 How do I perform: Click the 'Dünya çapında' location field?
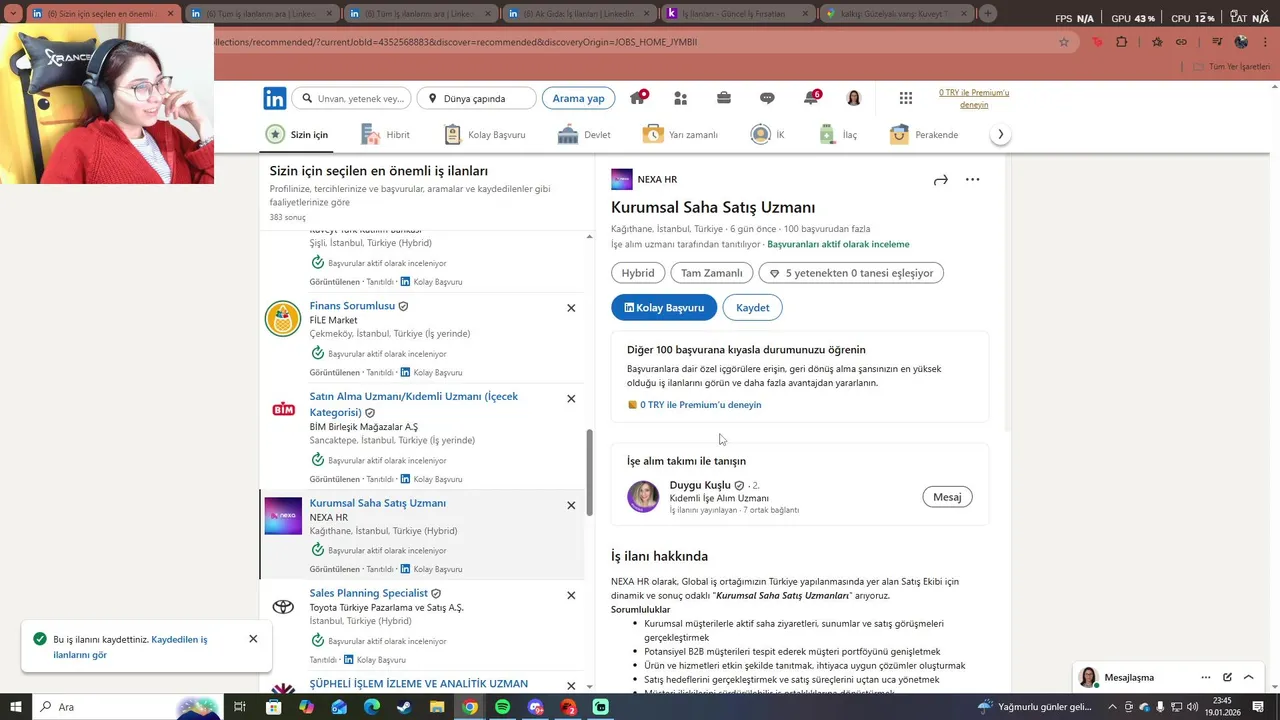[476, 98]
